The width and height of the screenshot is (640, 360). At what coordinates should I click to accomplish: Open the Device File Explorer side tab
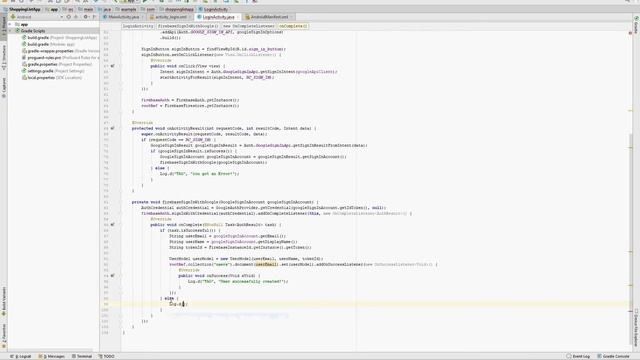tap(636, 327)
